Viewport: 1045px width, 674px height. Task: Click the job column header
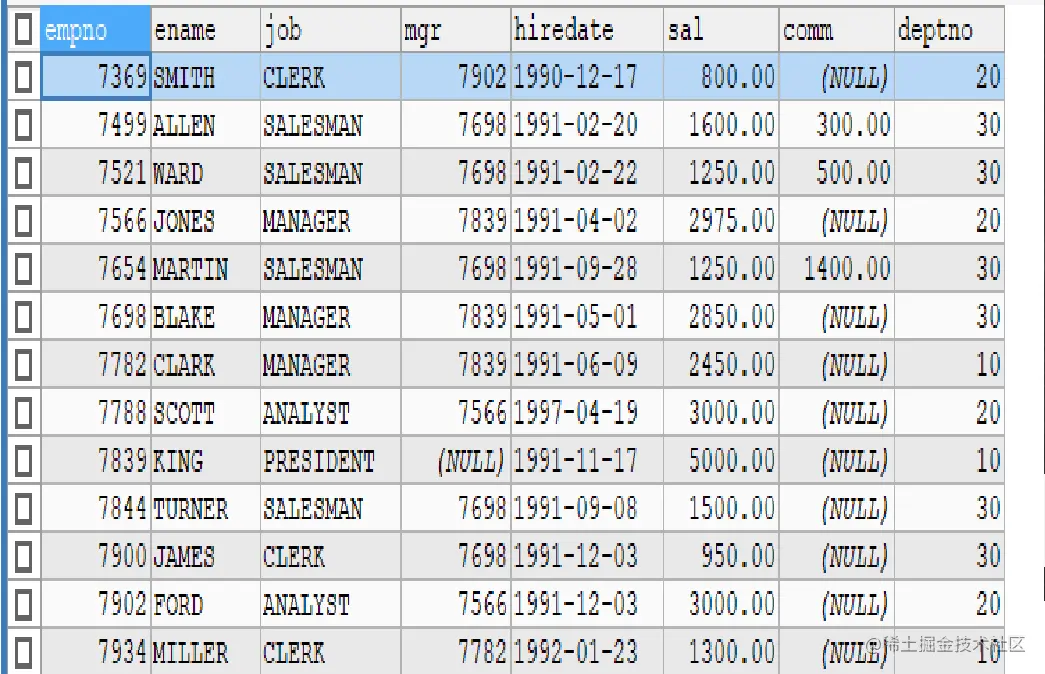[x=331, y=29]
